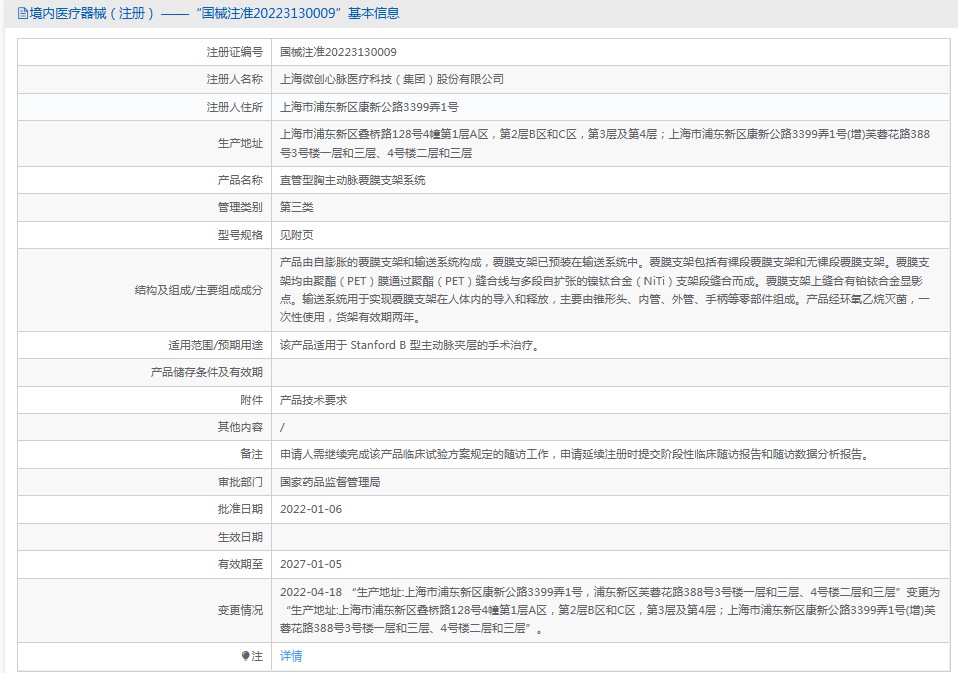Click the document icon in page header

tap(9, 13)
